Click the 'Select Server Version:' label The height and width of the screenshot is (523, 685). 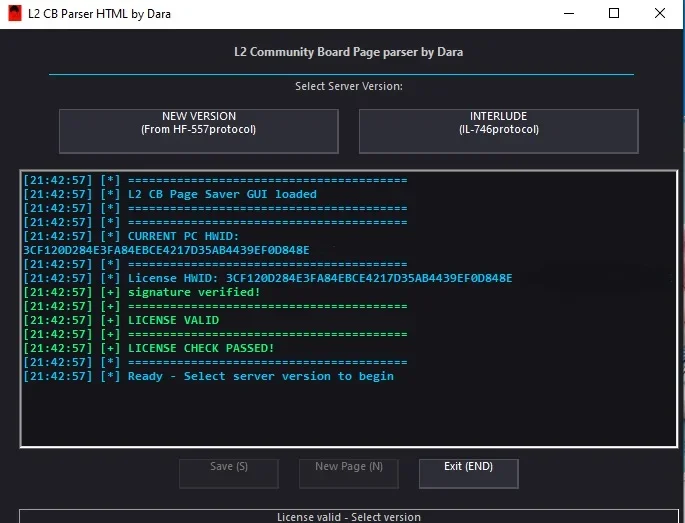tap(349, 86)
